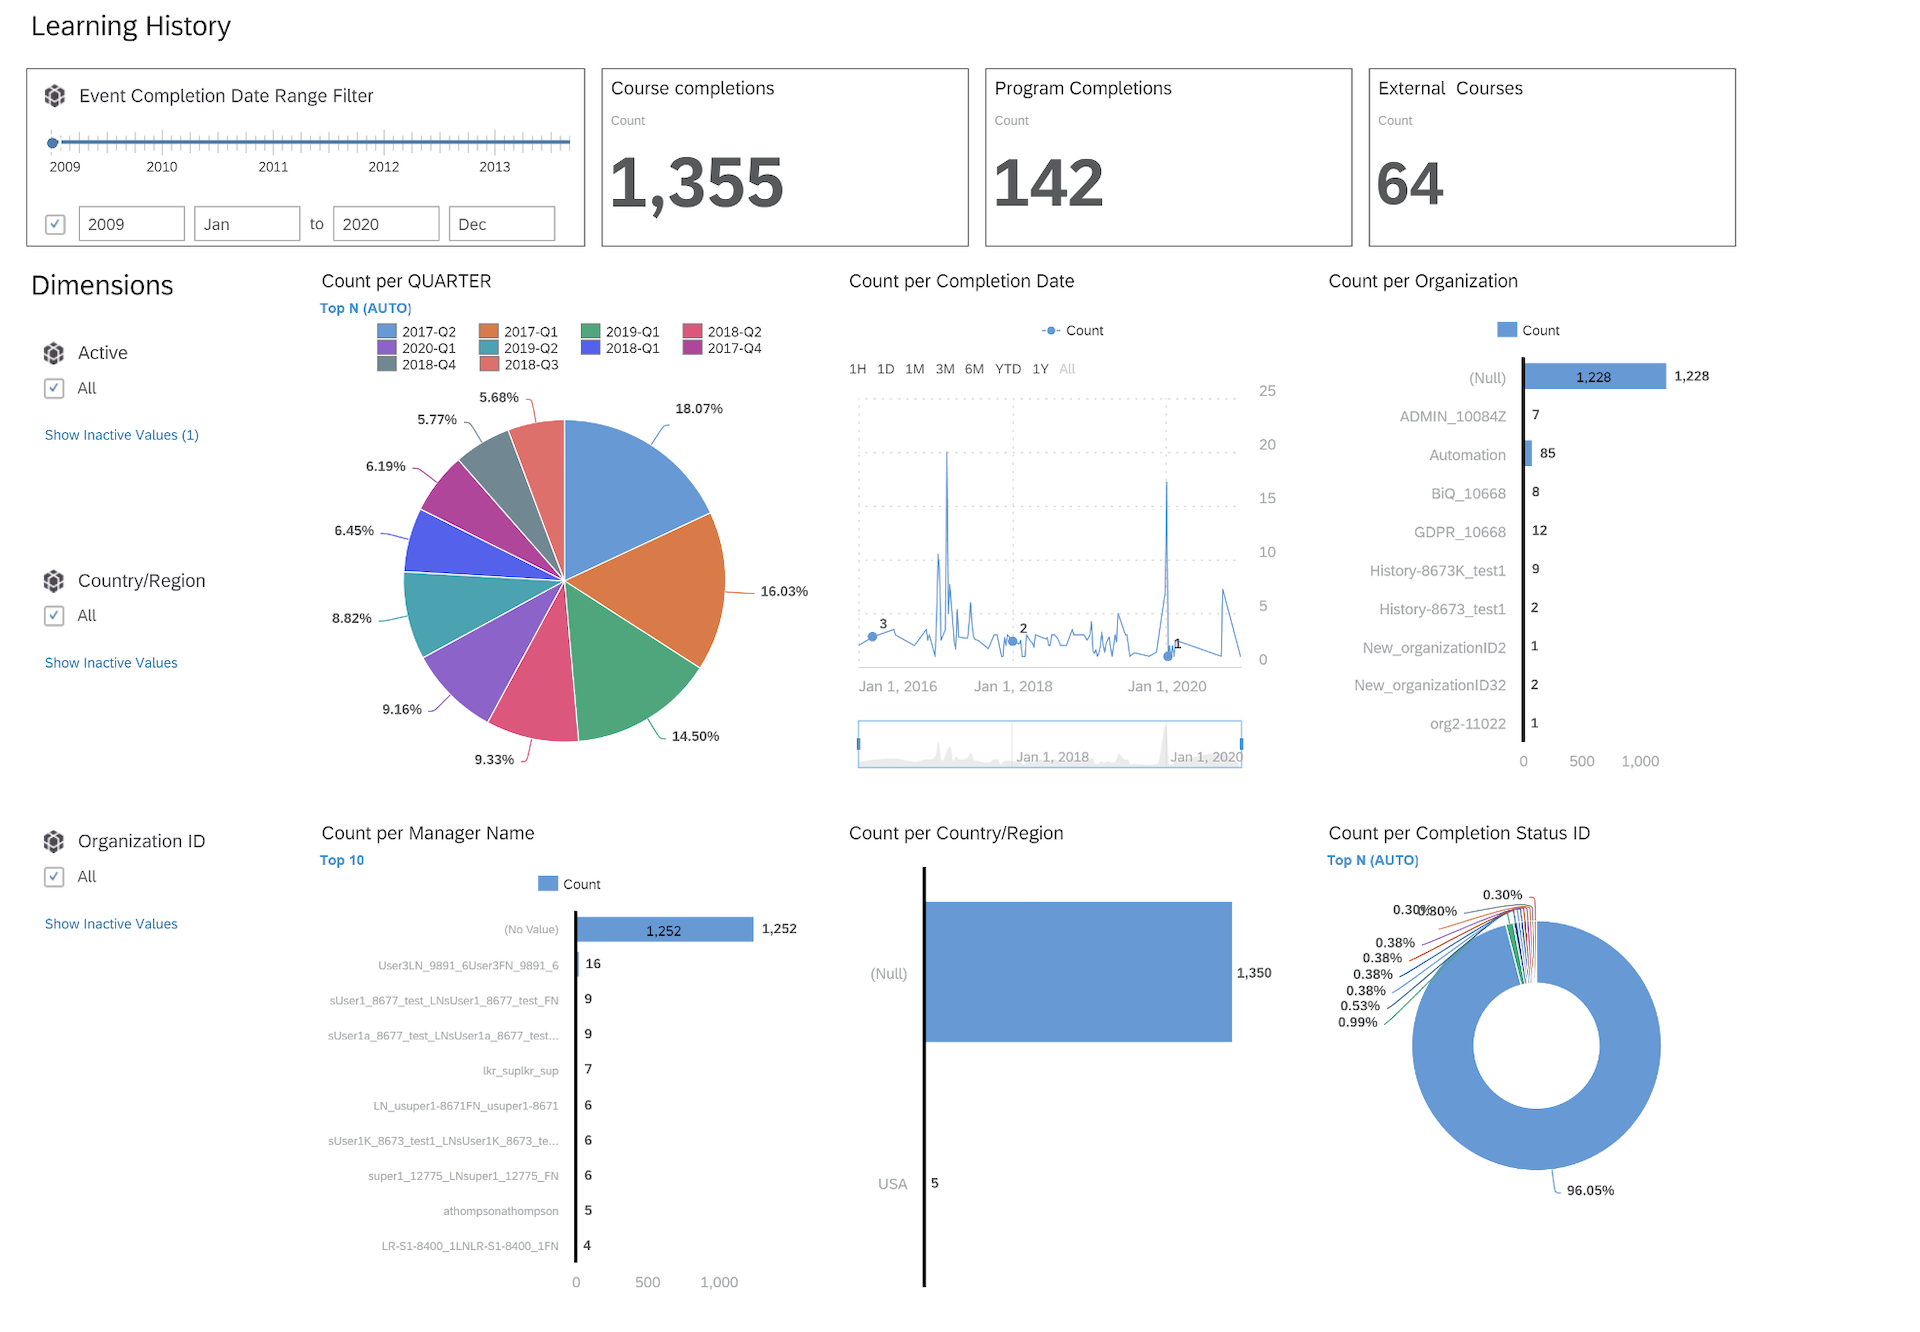The height and width of the screenshot is (1332, 1920).
Task: Click the ADMIN_10084Z organization label
Action: (1453, 416)
